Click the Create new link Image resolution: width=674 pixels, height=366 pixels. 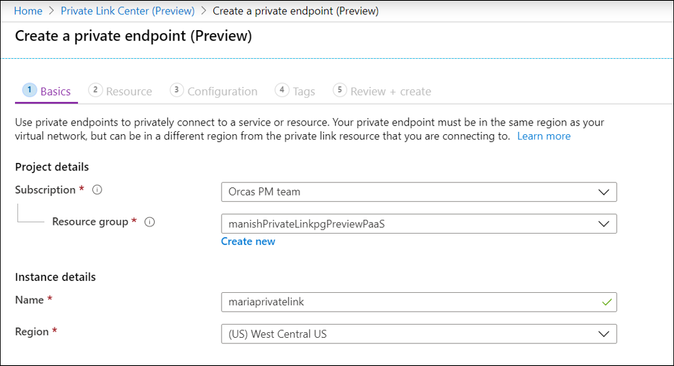tap(248, 242)
